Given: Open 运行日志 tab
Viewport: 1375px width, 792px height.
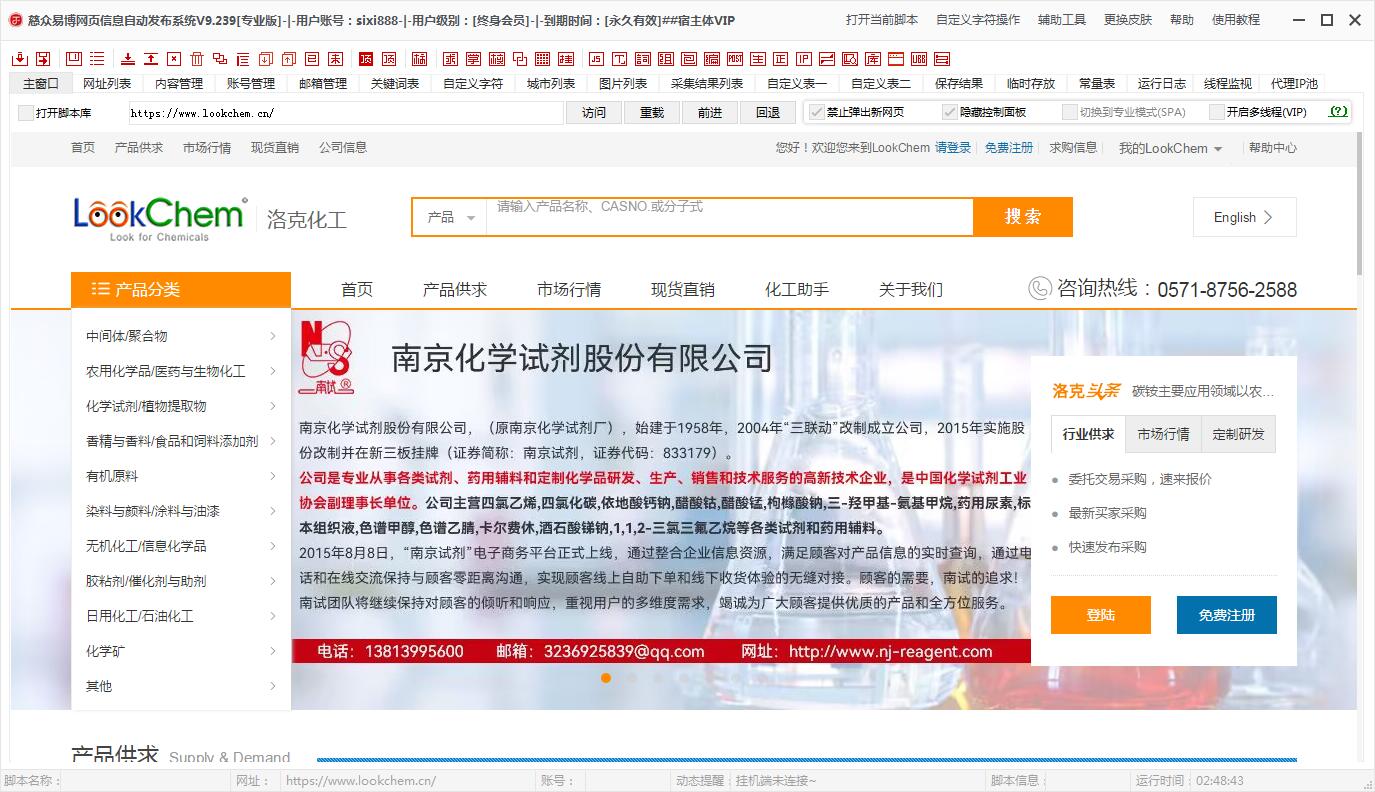Looking at the screenshot, I should (x=1162, y=84).
